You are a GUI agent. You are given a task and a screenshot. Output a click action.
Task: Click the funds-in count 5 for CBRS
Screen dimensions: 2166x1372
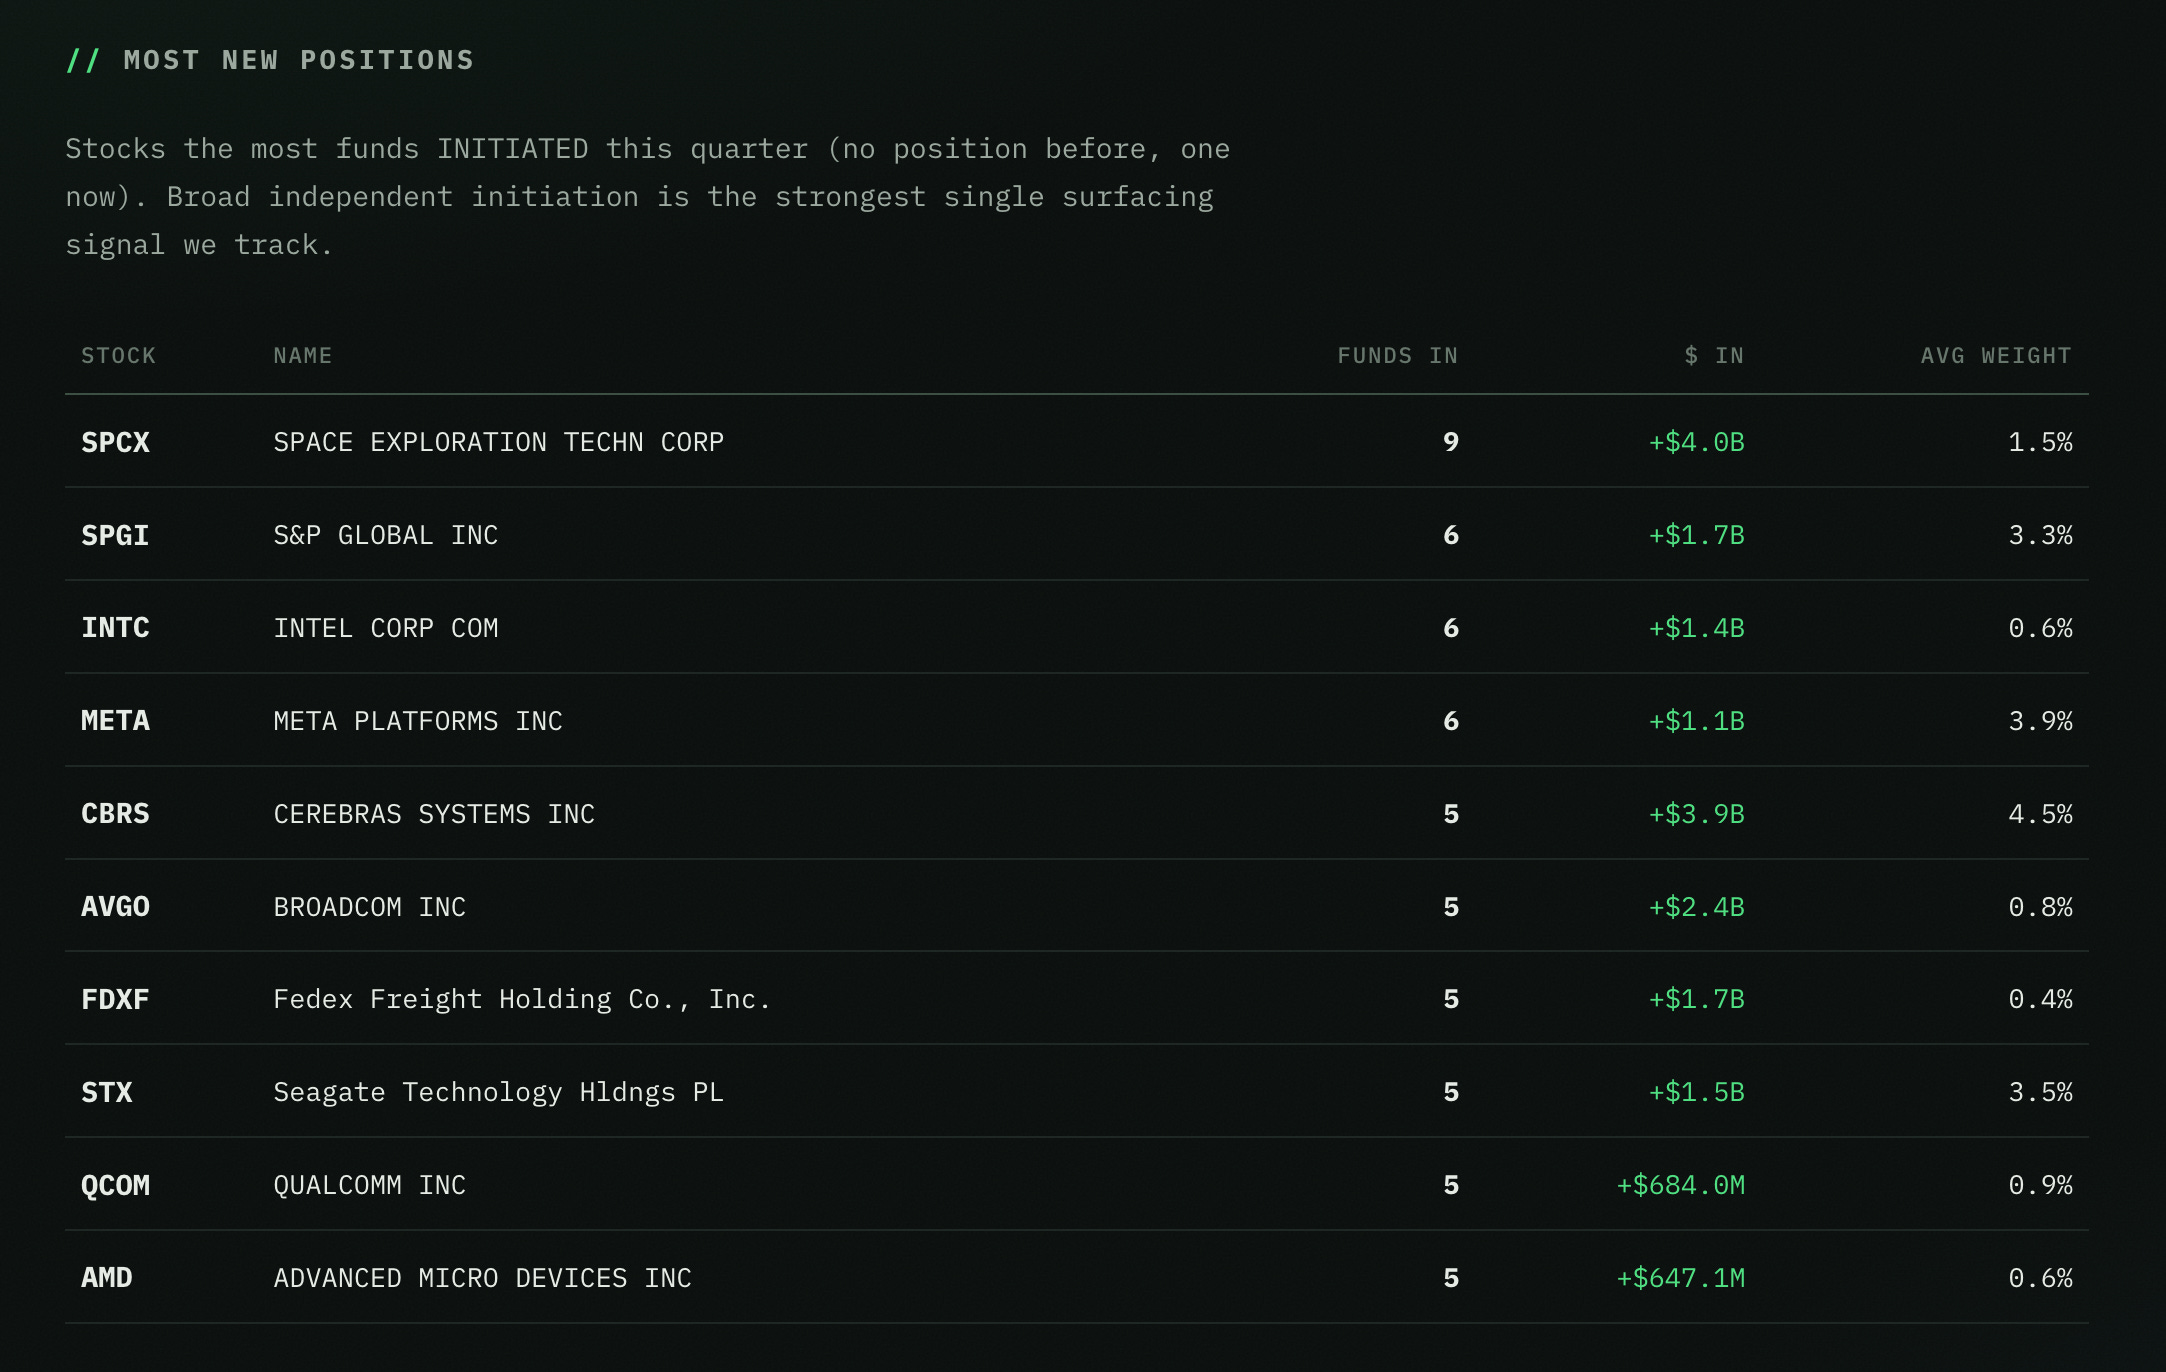click(x=1451, y=814)
